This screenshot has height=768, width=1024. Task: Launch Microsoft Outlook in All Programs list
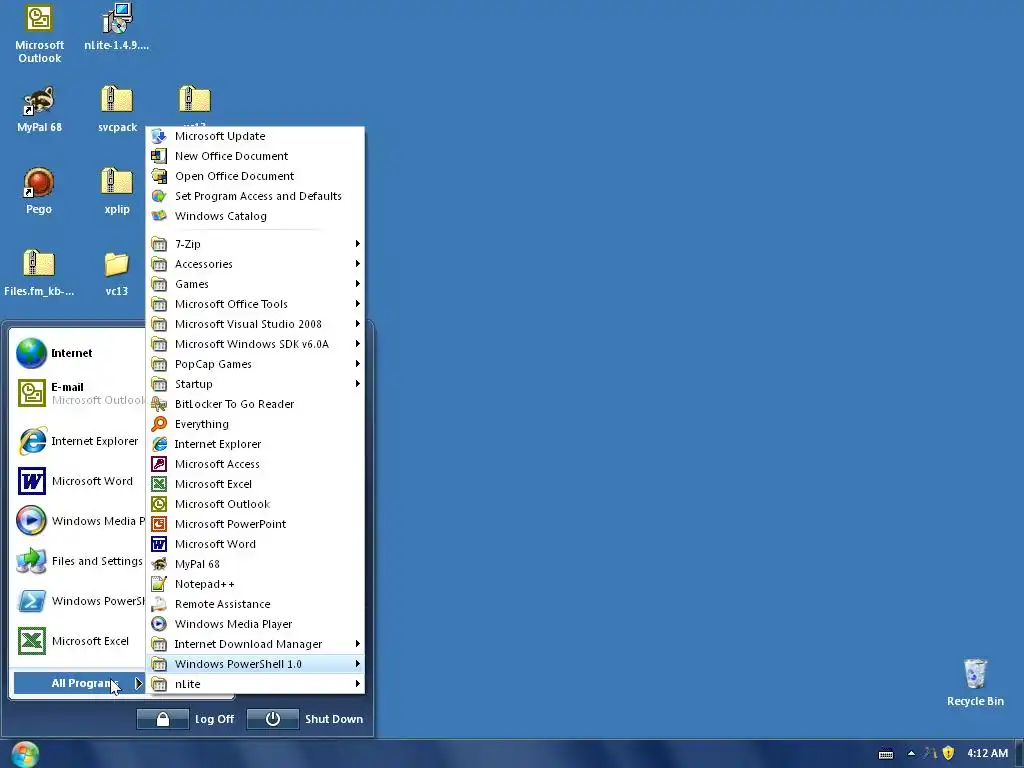(255, 504)
